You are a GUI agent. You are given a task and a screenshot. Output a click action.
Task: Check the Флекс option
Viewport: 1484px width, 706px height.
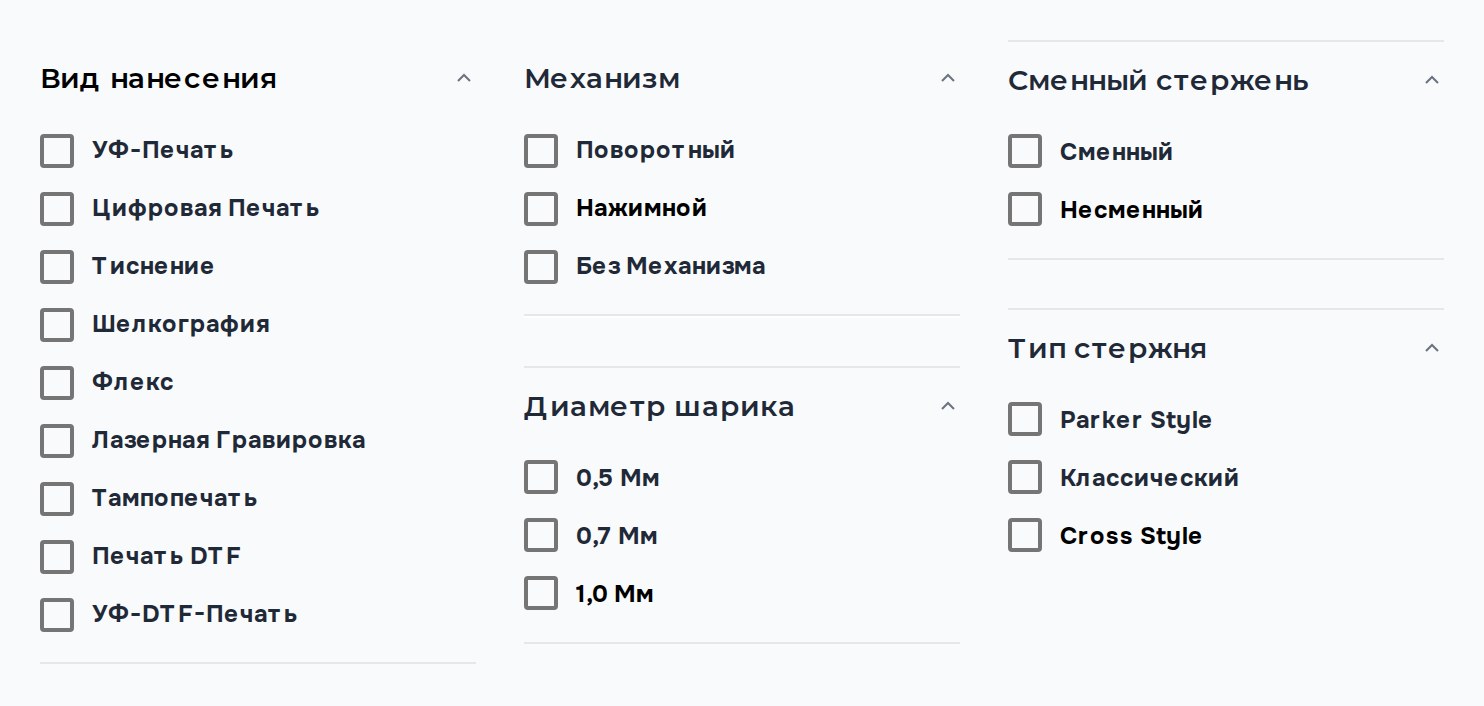[57, 383]
